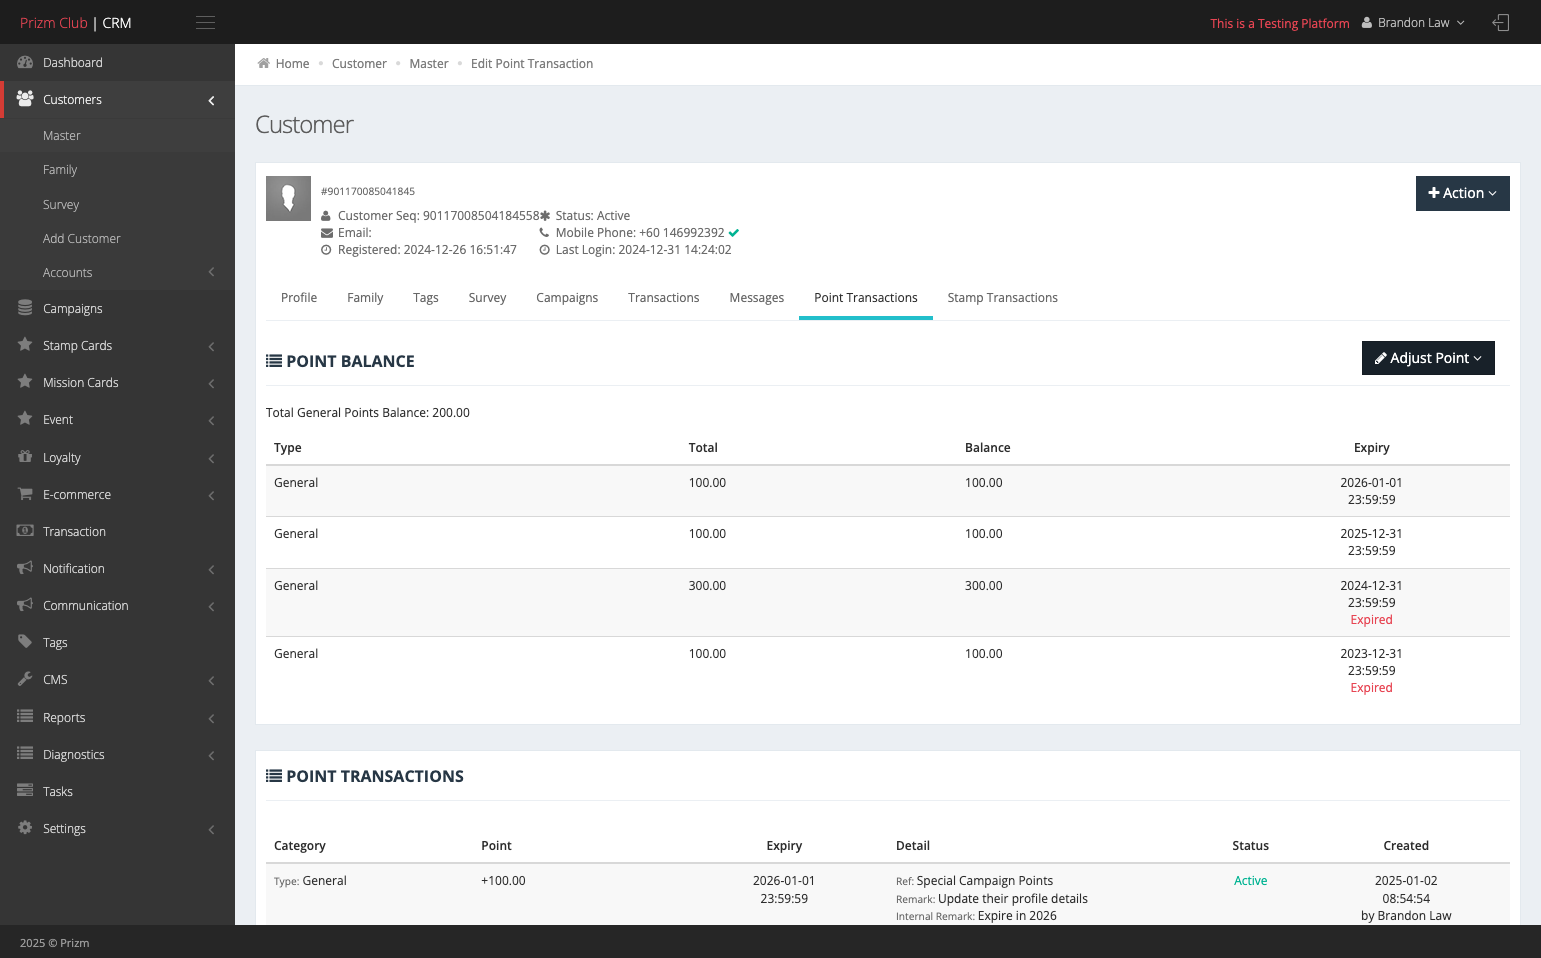
Task: Click the hamburger menu icon in header
Action: 205,22
